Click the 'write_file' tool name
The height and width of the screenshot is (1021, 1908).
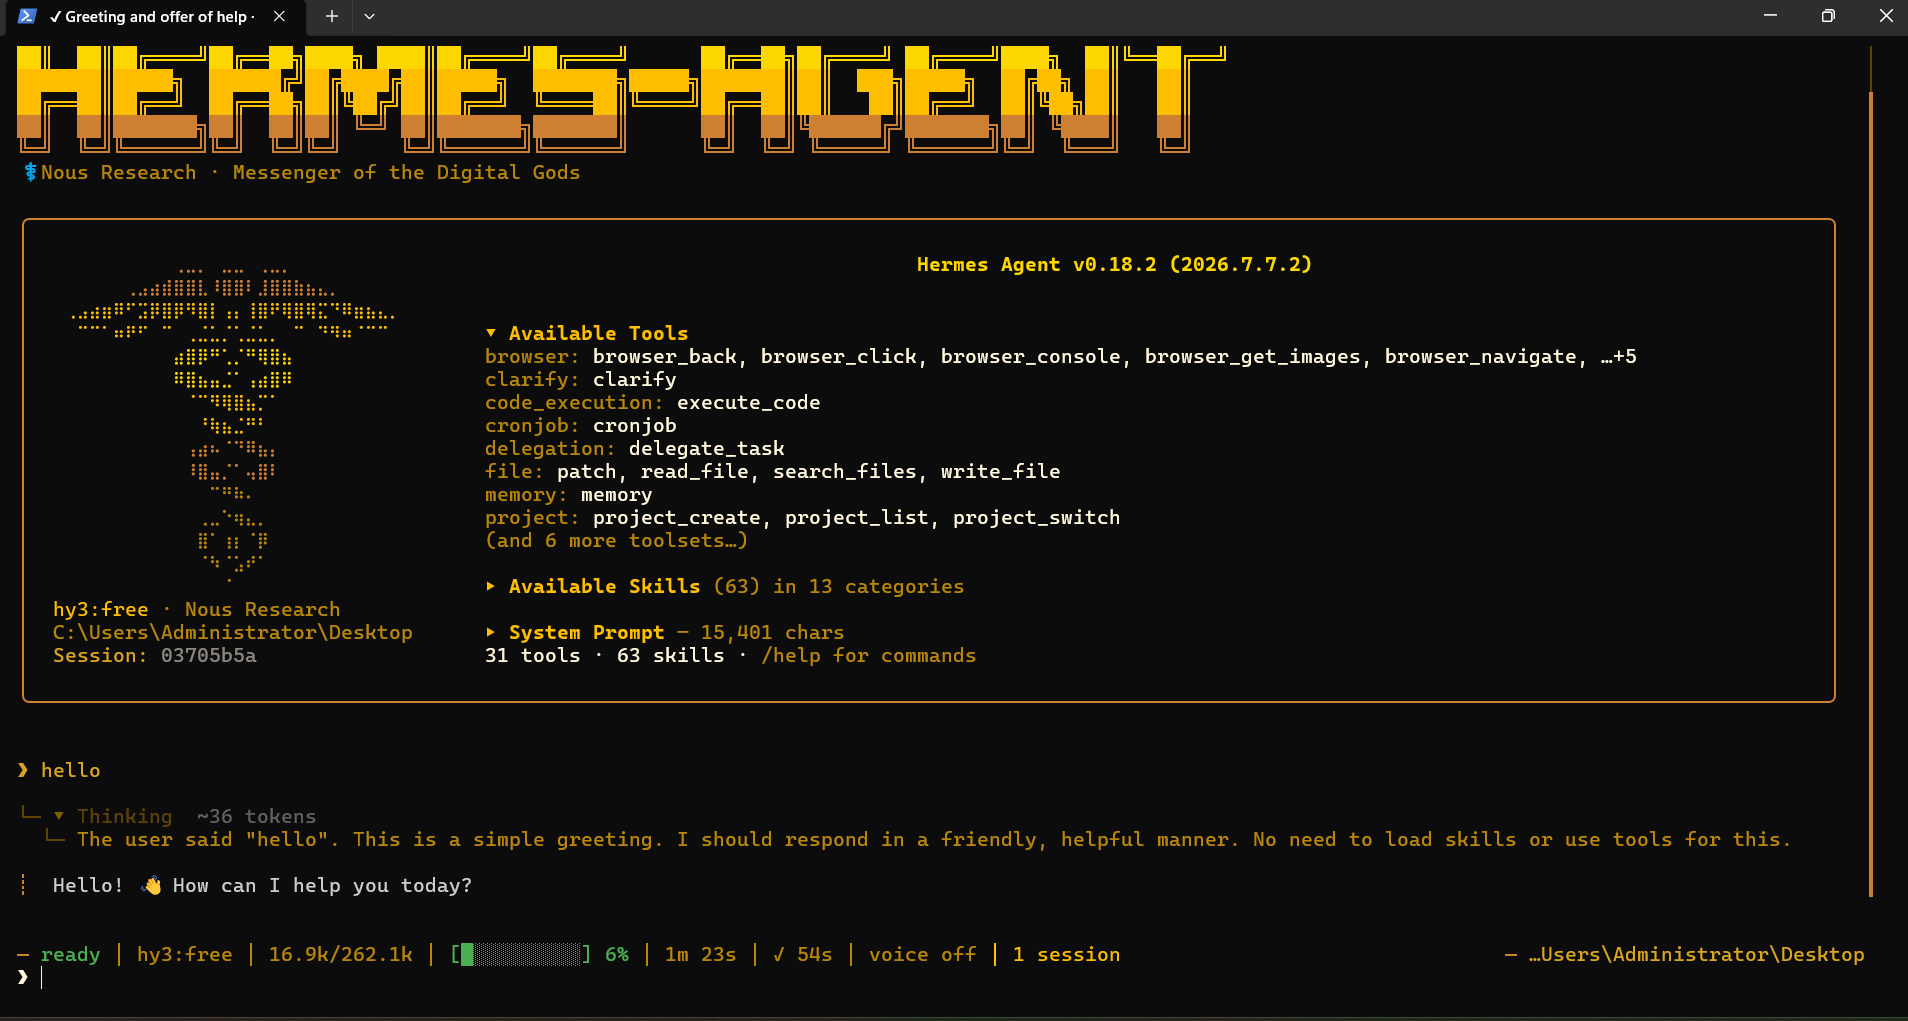(1001, 472)
